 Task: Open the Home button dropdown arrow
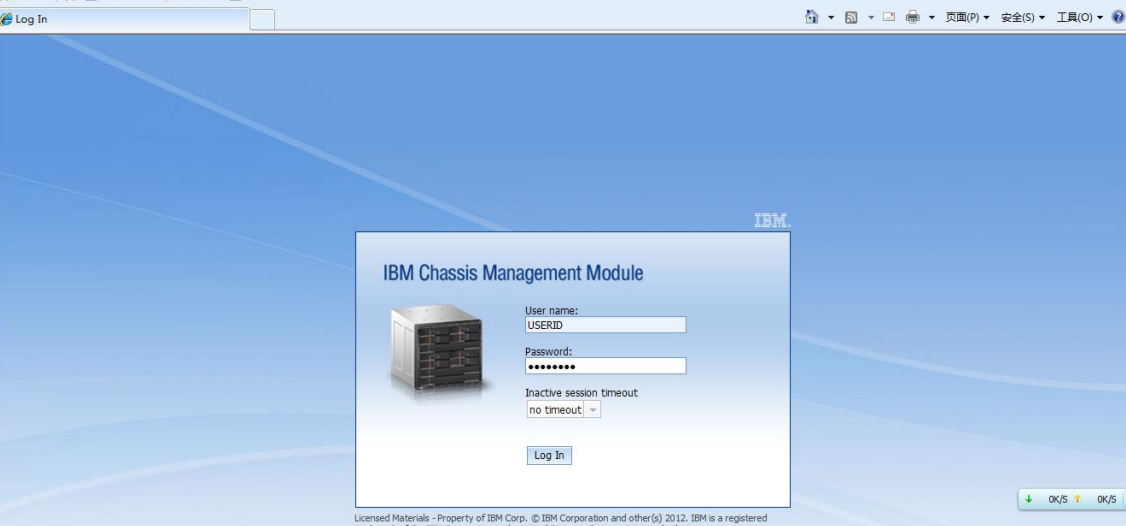click(x=831, y=17)
